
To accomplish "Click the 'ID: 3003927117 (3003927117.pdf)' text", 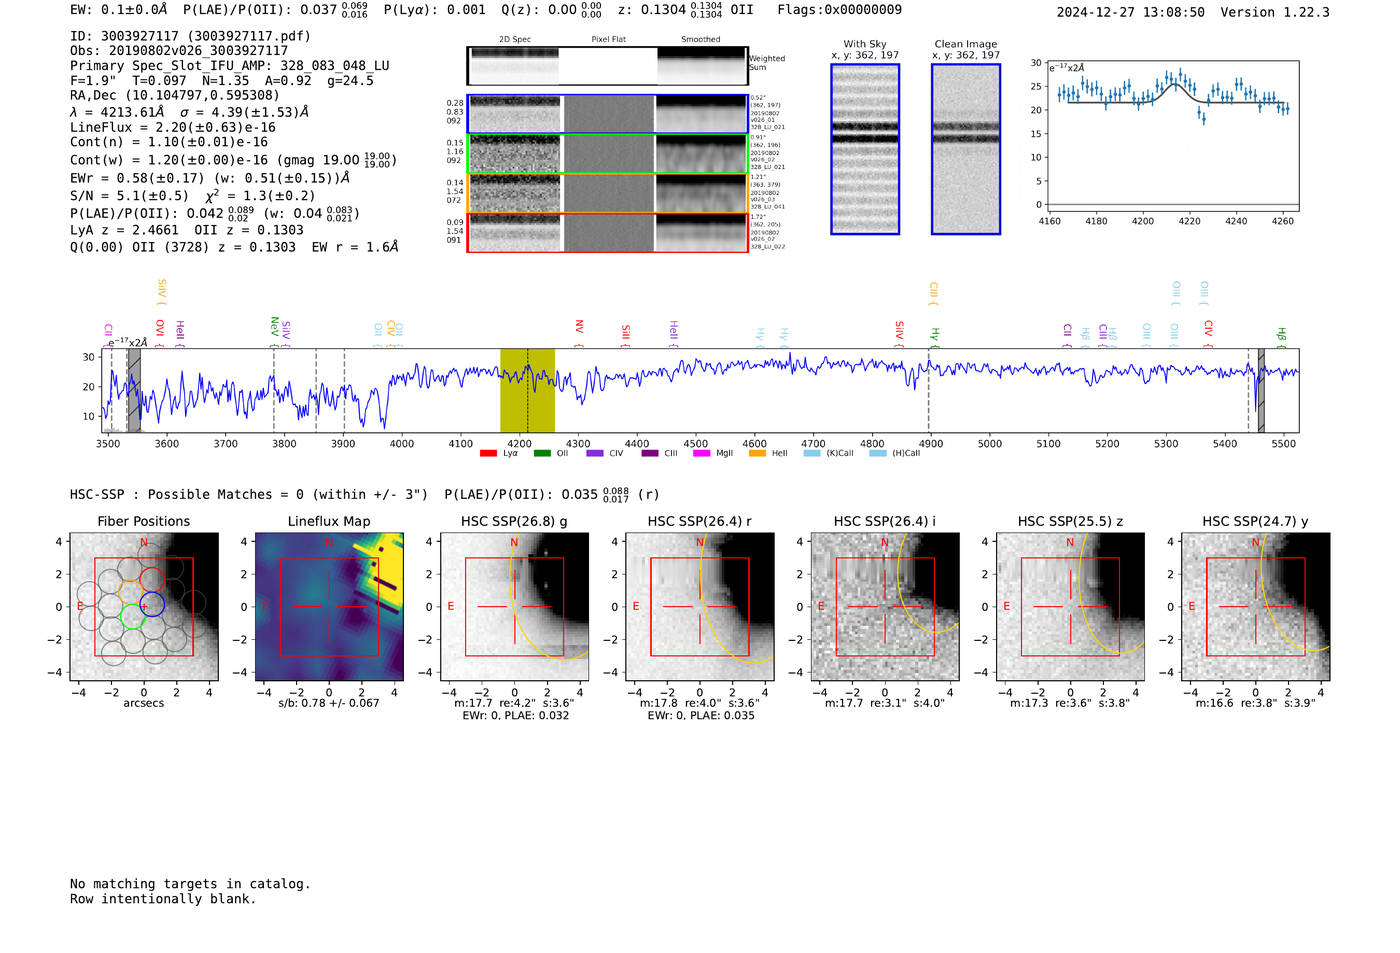I will point(190,36).
